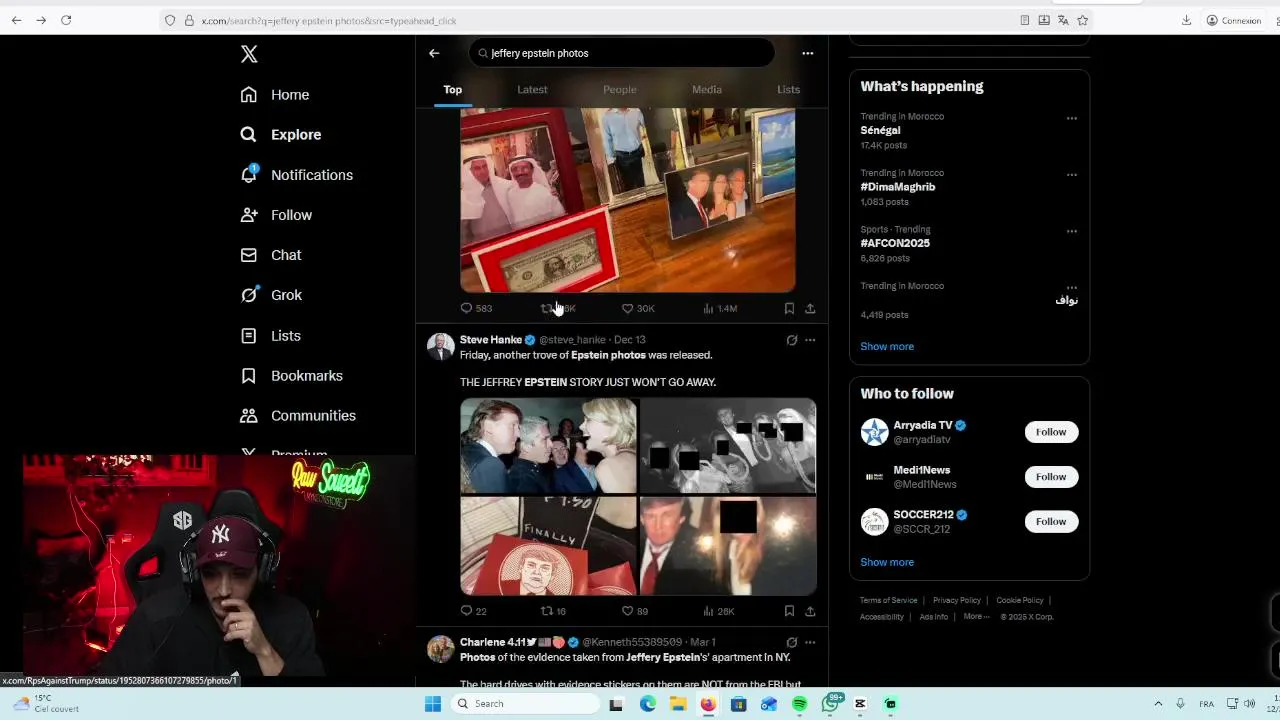Open more options for Sénégal trend
This screenshot has height=720, width=1280.
(x=1071, y=118)
